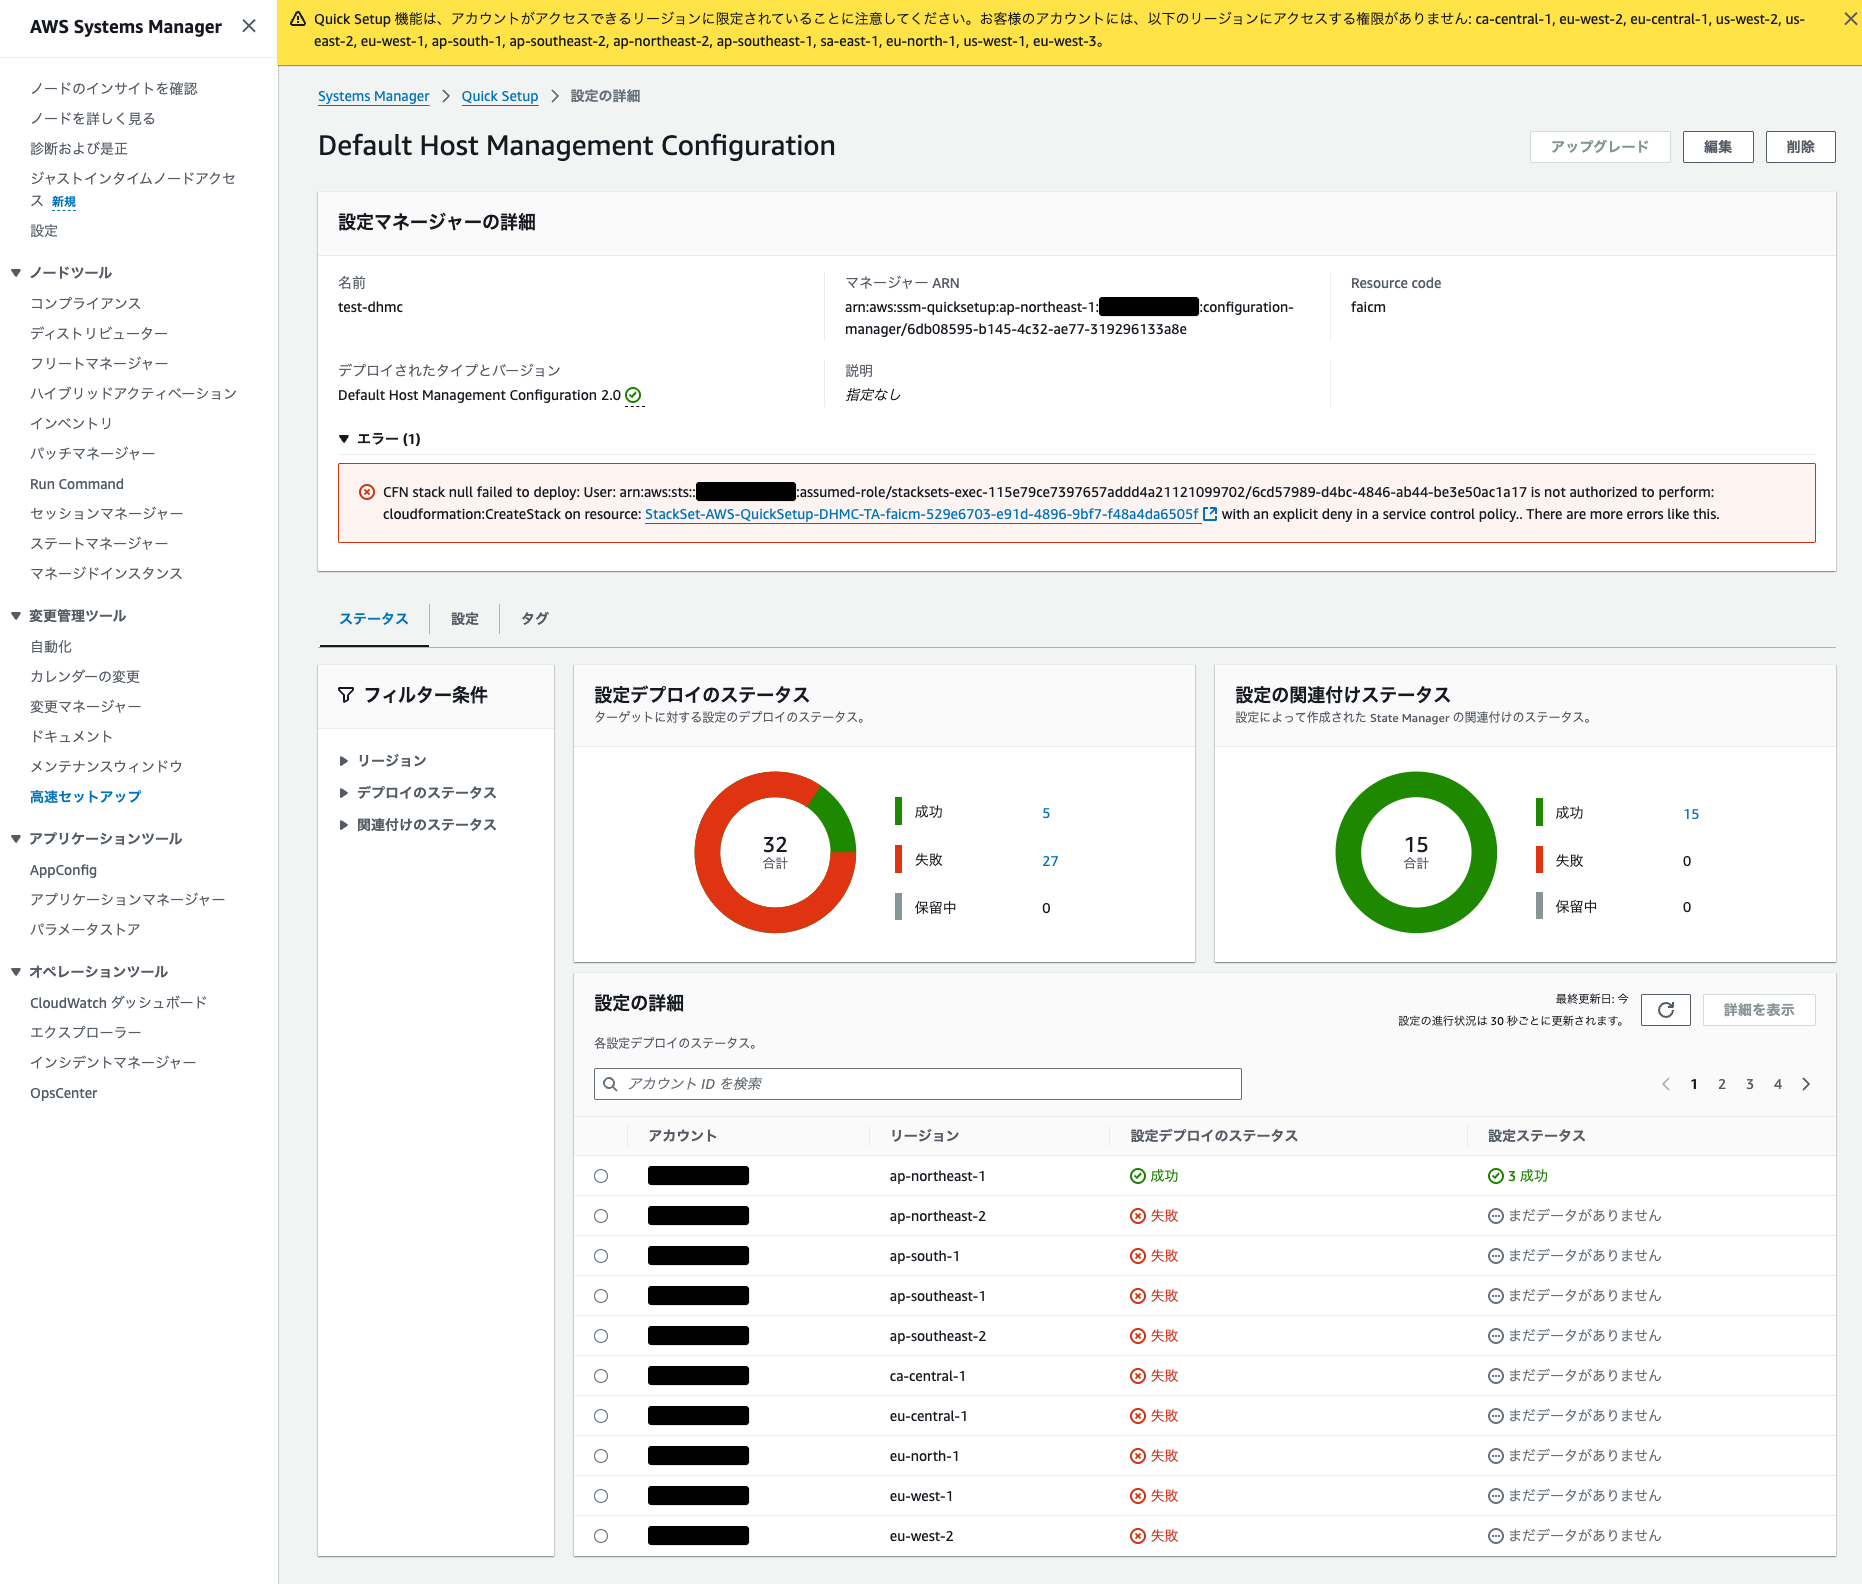Open Run Command in the sidebar

point(77,484)
